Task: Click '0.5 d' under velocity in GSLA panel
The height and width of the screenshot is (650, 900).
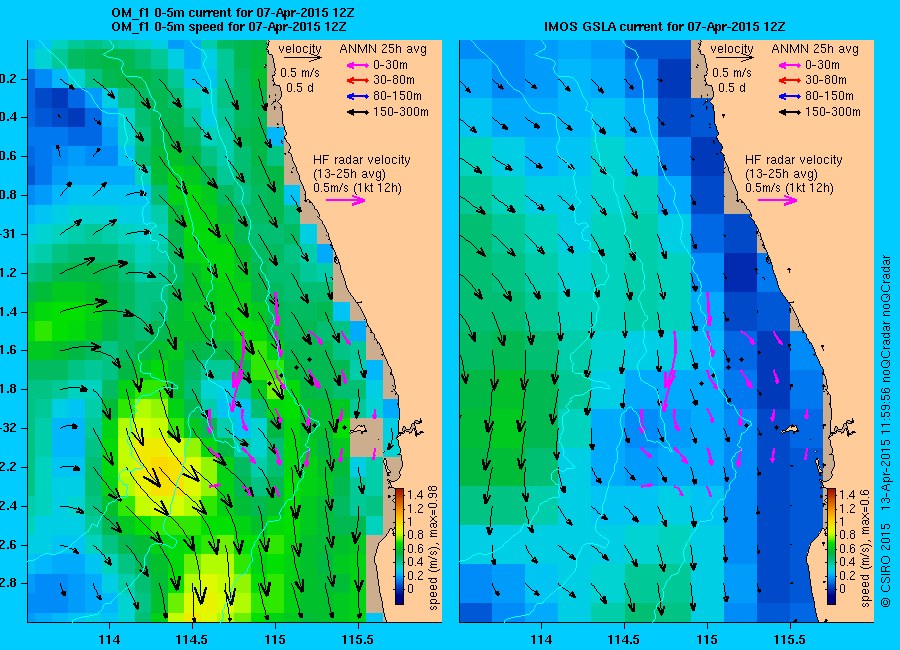Action: 732,88
